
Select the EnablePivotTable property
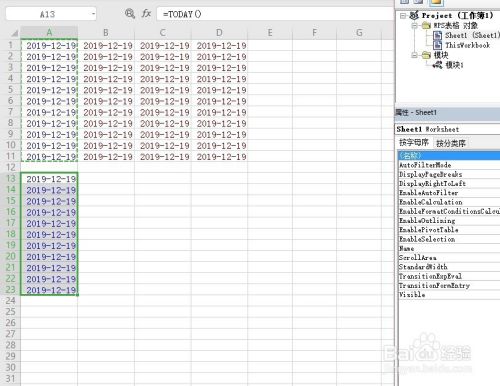(449, 230)
